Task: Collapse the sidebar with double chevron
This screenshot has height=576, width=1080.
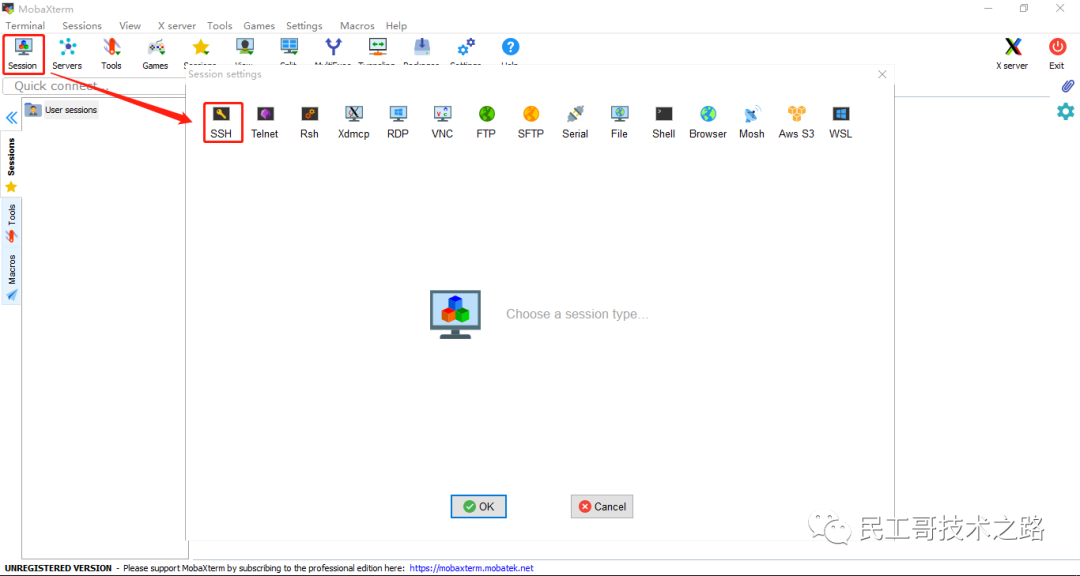Action: point(11,117)
